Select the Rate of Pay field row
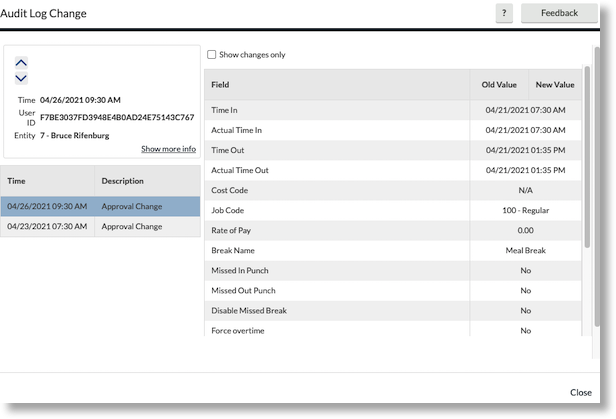This screenshot has width=616, height=419. point(392,231)
